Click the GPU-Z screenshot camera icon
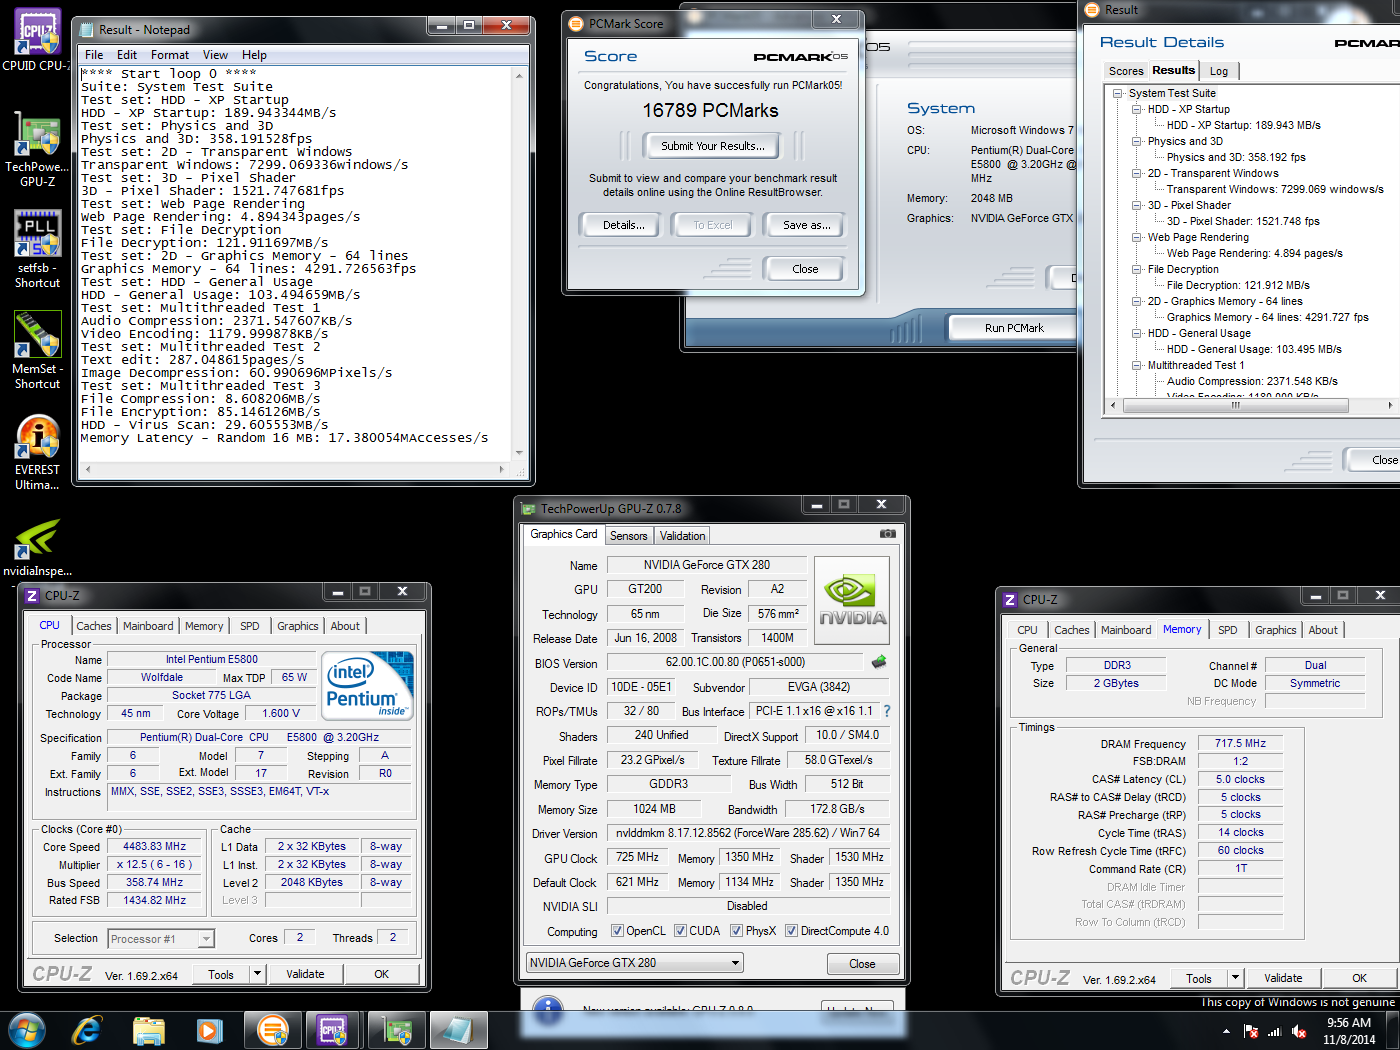 pos(887,534)
